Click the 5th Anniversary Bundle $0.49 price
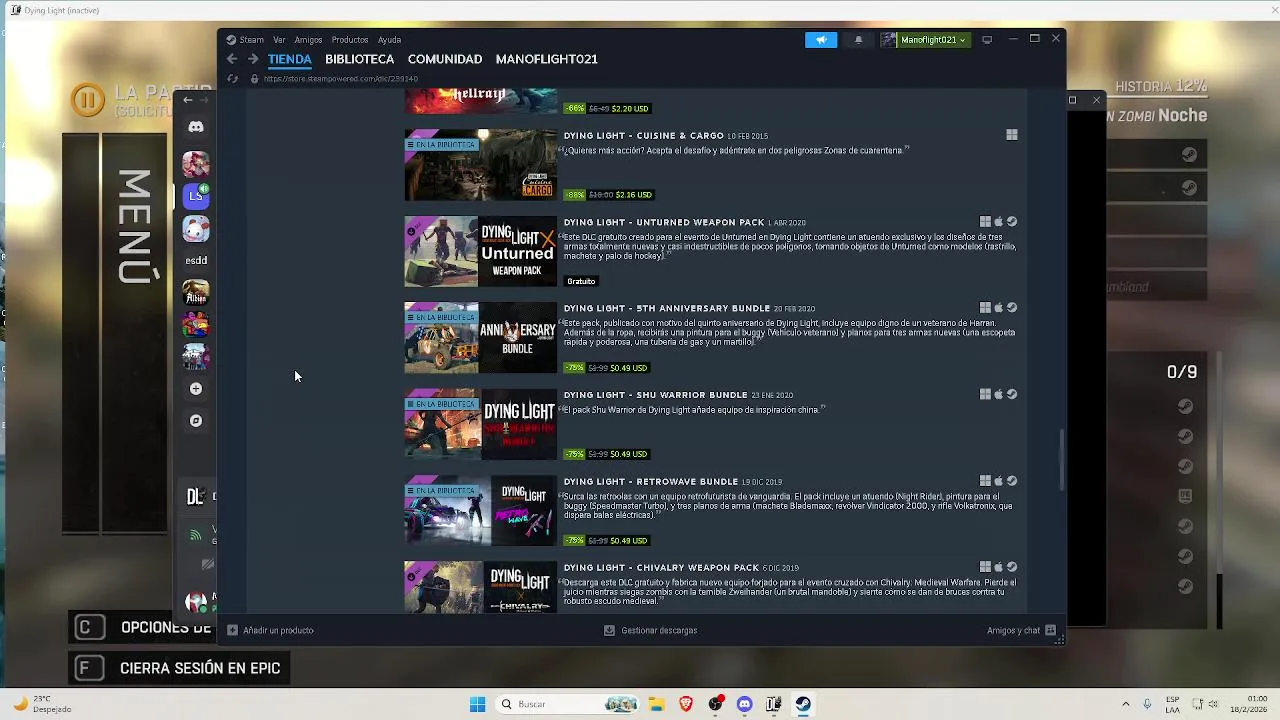The image size is (1280, 720). point(628,368)
